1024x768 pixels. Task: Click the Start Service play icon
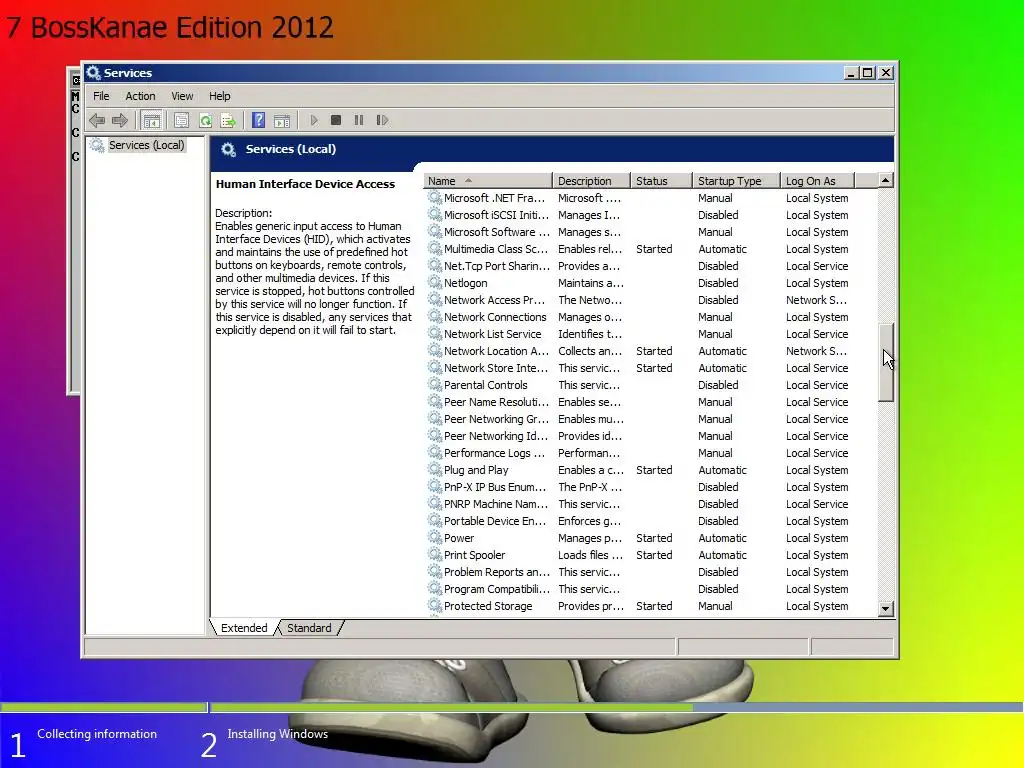pos(314,120)
